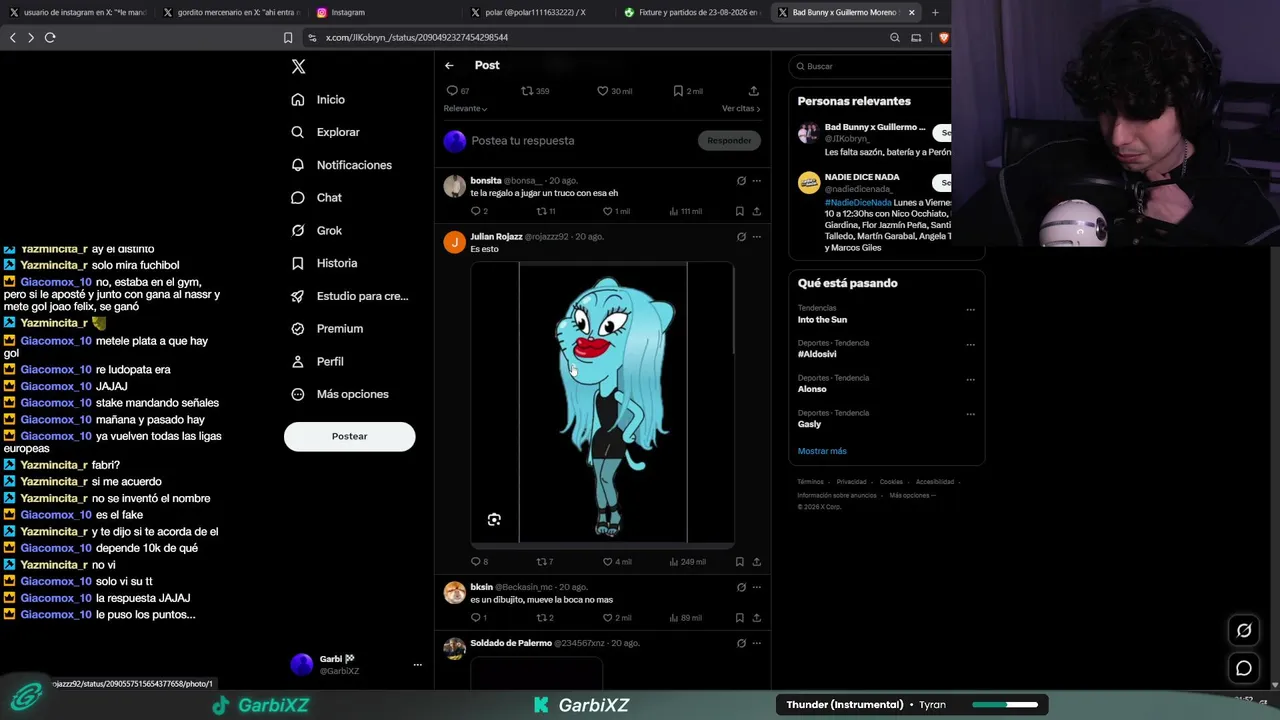Open more options on bksin's reply

tap(756, 587)
